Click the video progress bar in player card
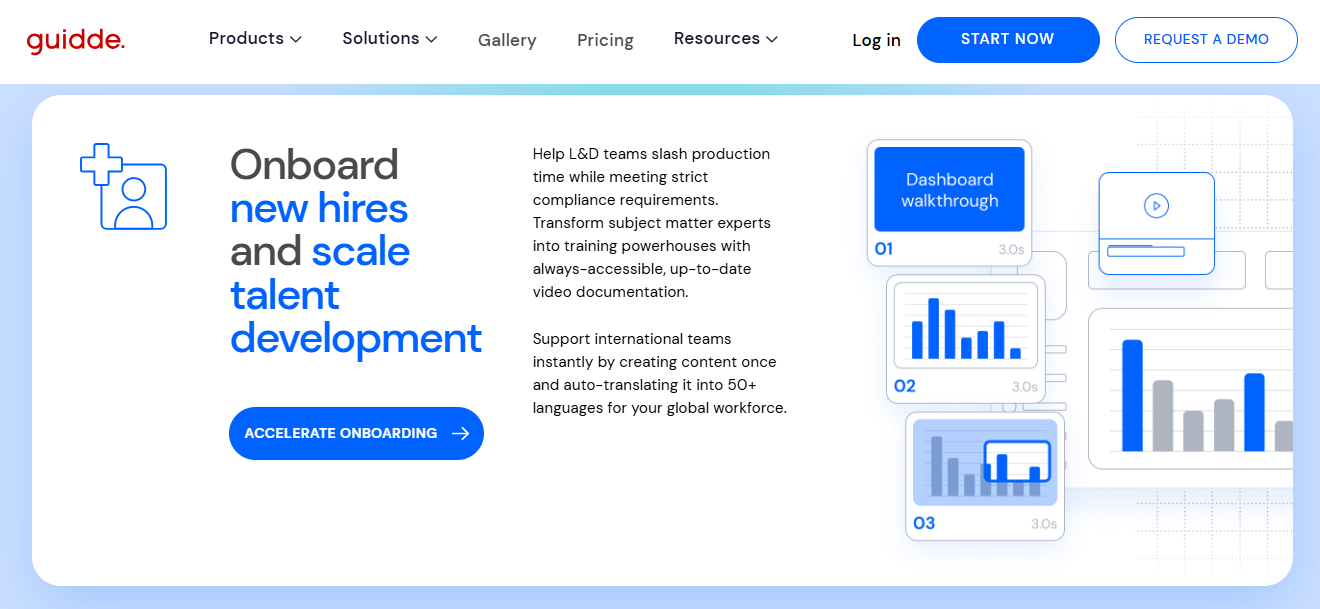This screenshot has height=609, width=1320. (1145, 251)
